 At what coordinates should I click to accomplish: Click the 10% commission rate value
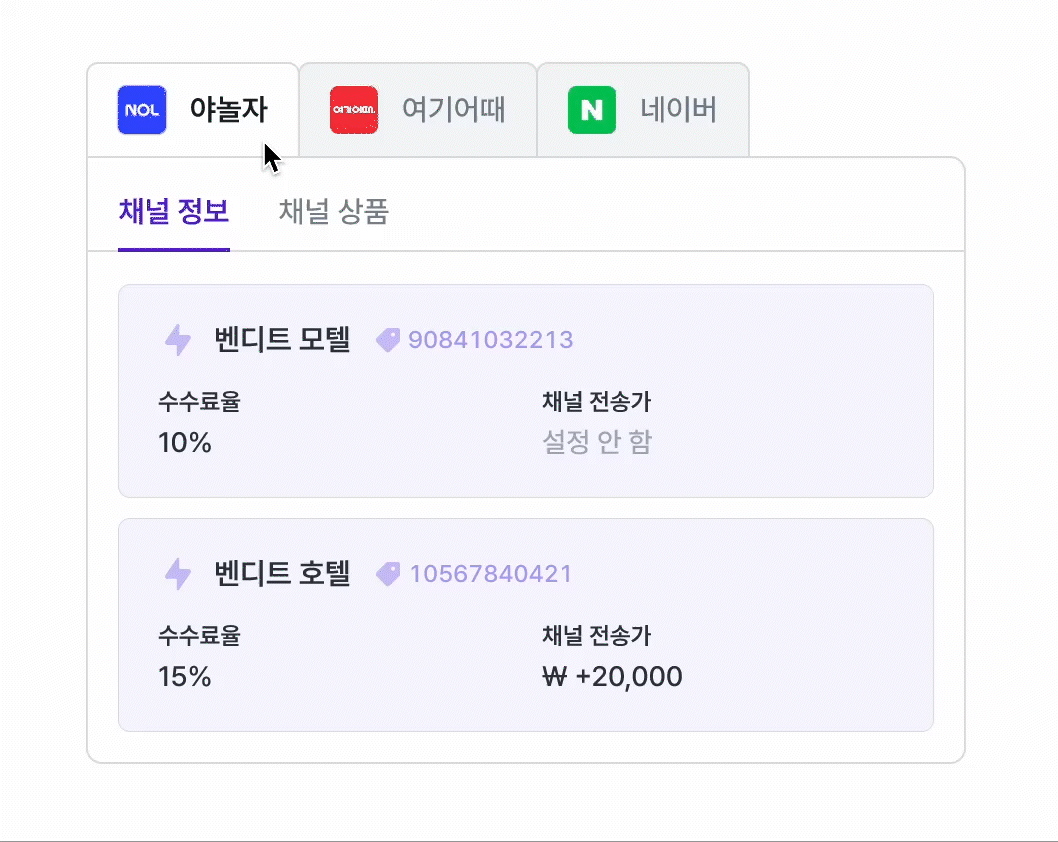coord(185,443)
